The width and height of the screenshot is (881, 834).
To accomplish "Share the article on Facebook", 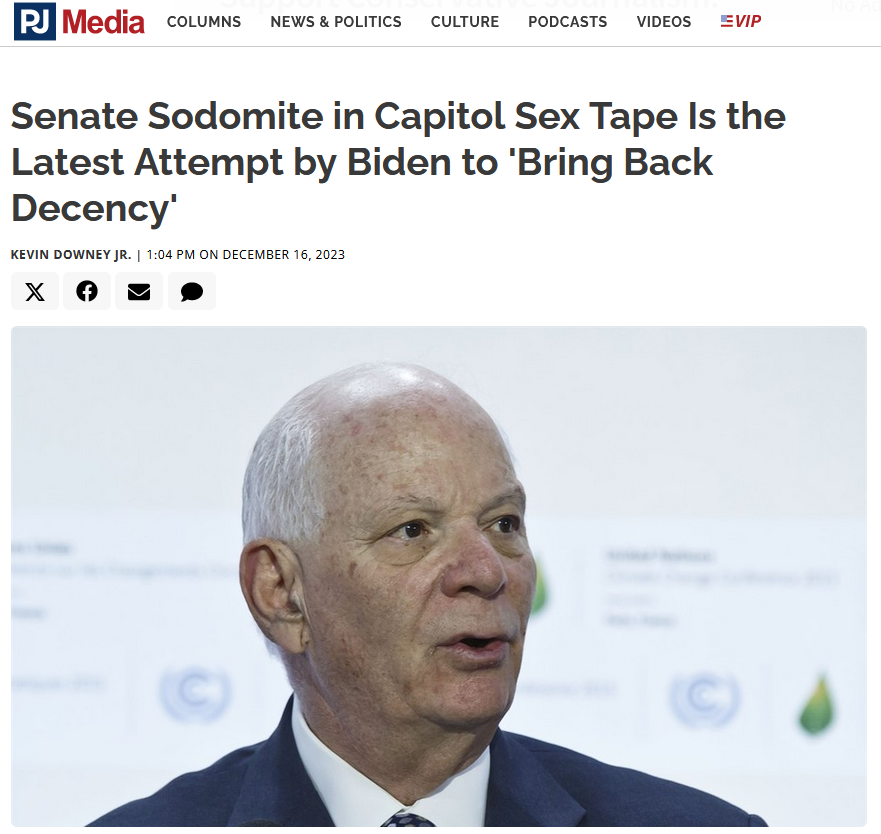I will pyautogui.click(x=87, y=292).
